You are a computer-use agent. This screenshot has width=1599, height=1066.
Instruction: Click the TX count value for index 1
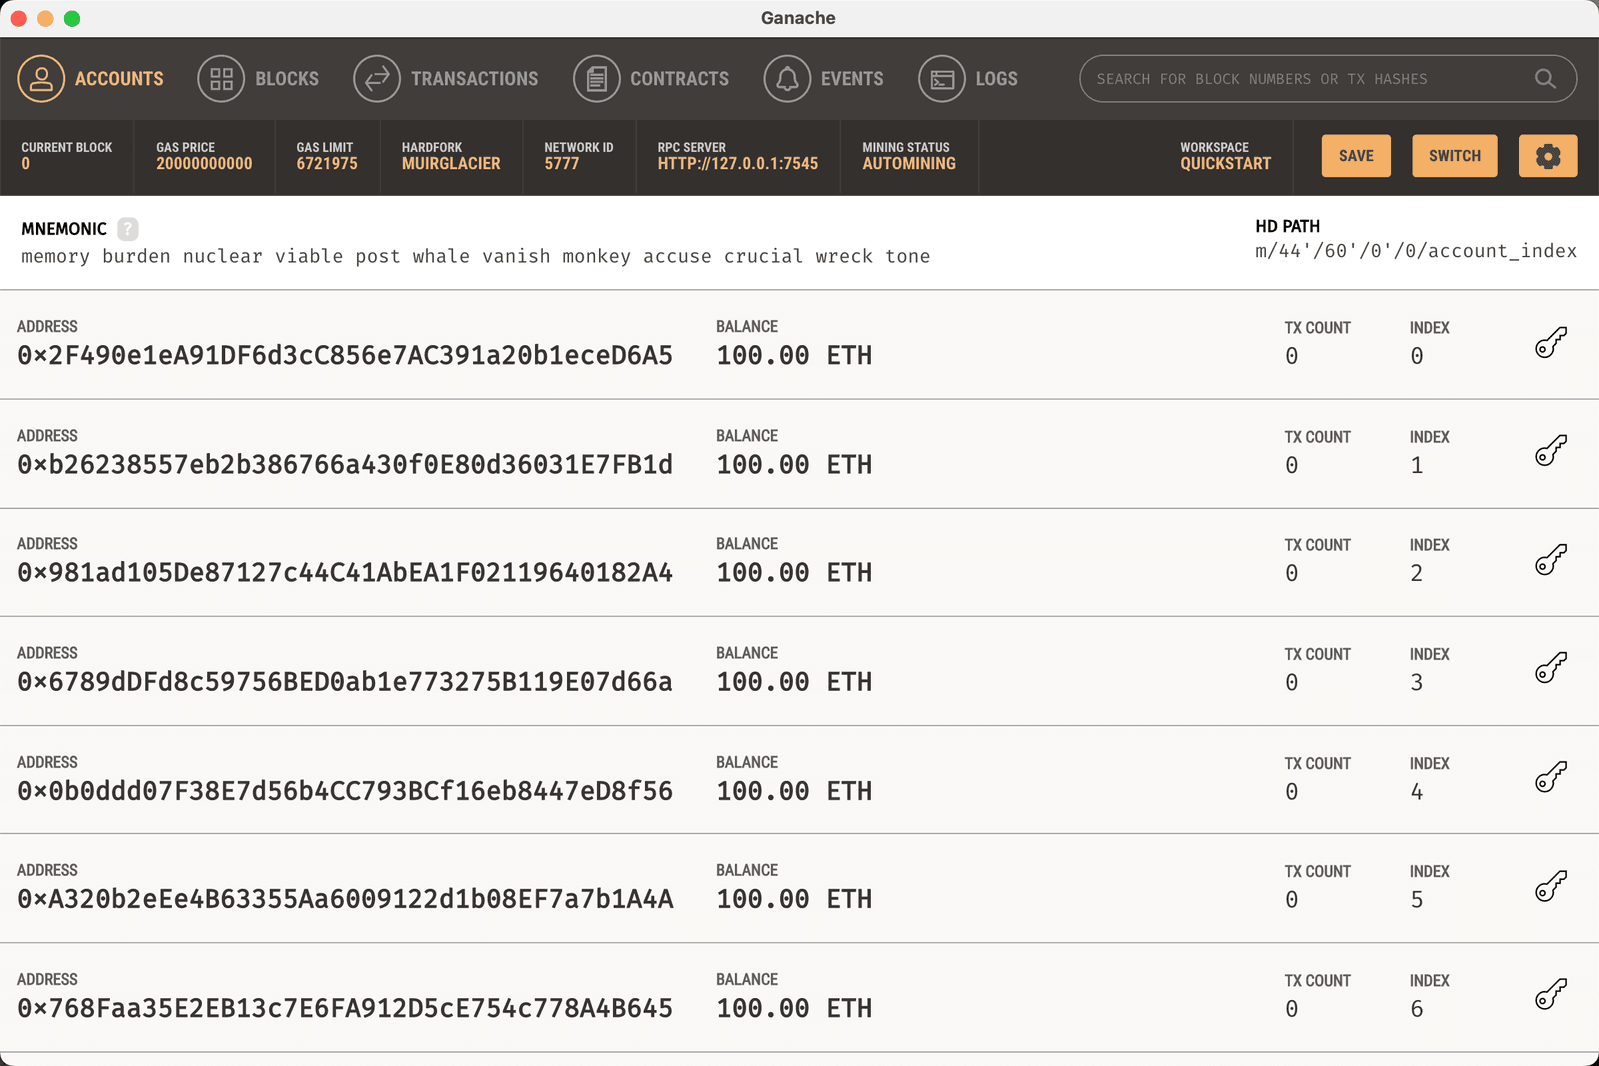1292,466
